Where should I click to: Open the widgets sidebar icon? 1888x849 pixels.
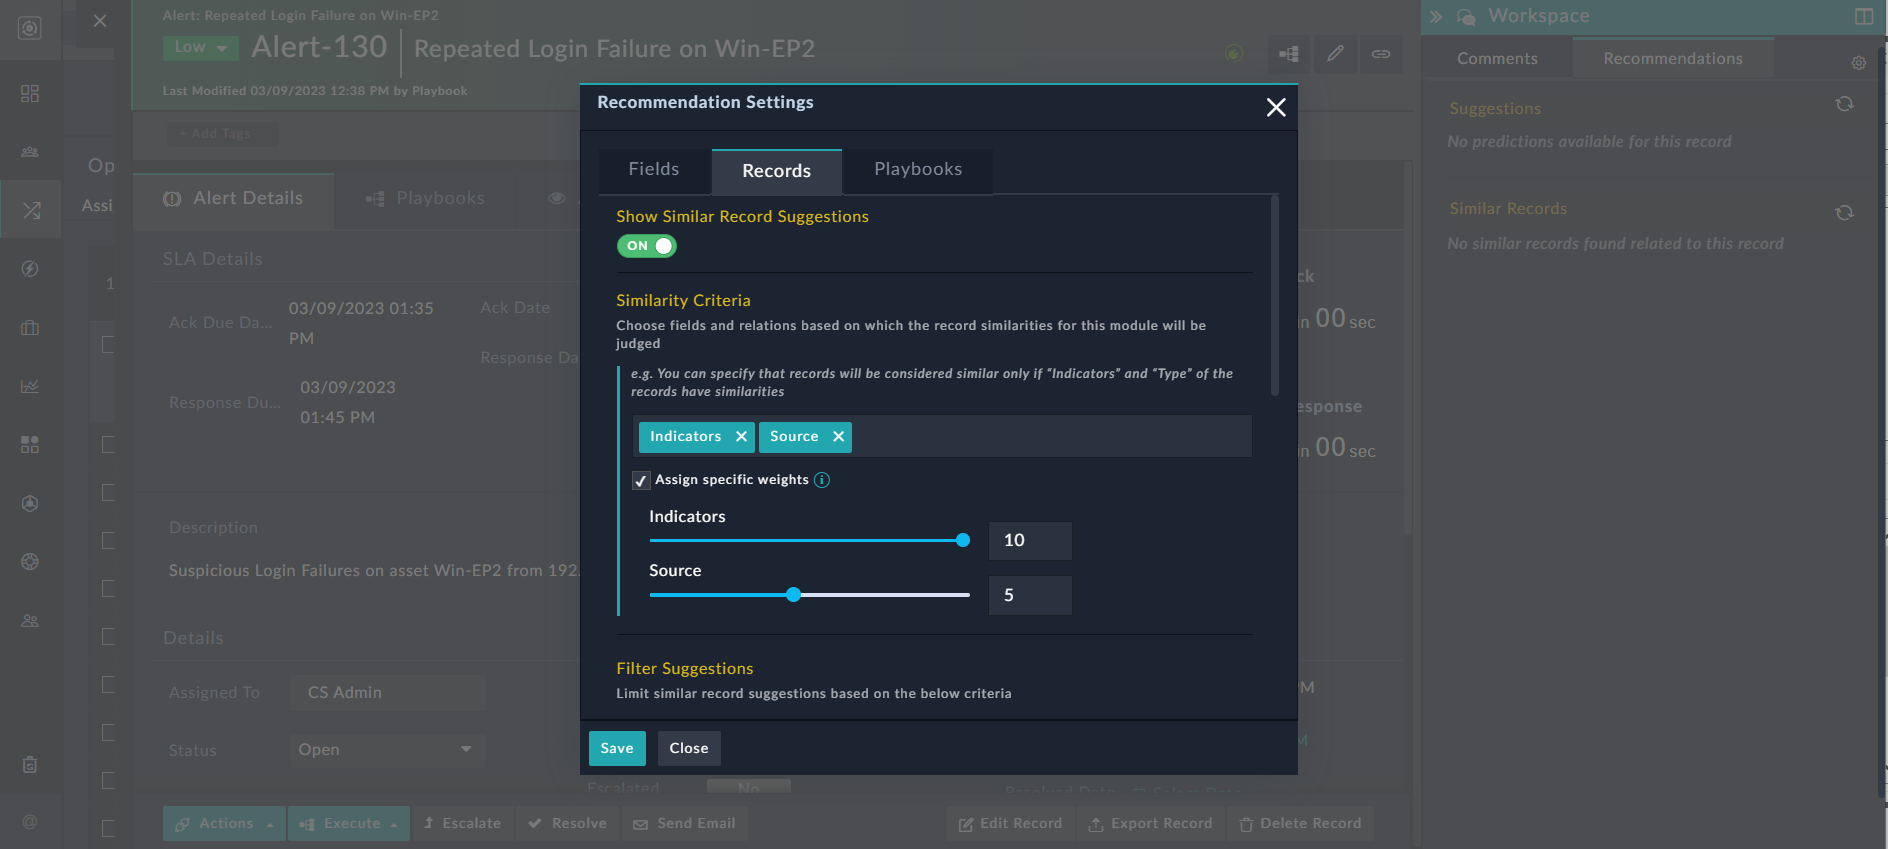click(x=30, y=445)
